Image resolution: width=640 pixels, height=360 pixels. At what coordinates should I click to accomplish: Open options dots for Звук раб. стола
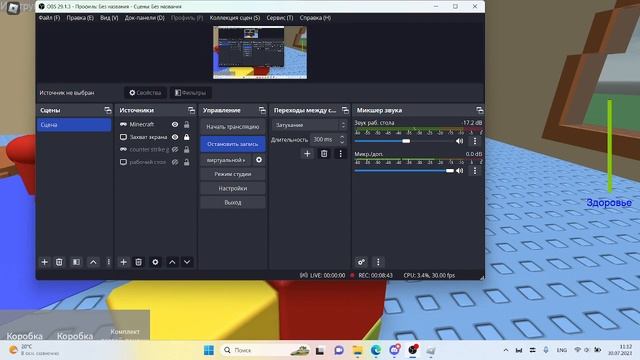click(x=475, y=141)
